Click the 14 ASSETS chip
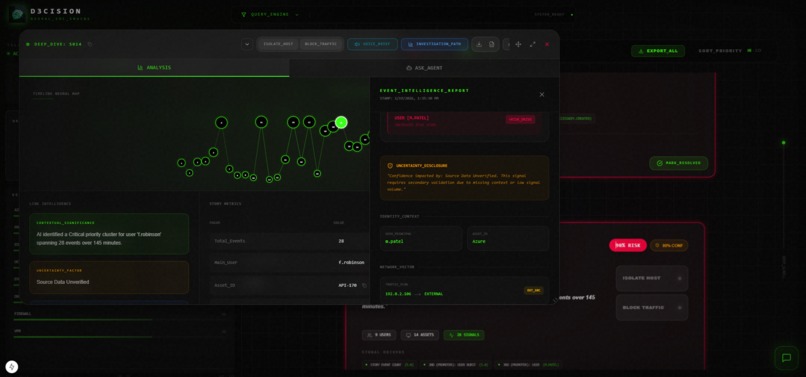Viewport: 806px width, 377px height. tap(419, 335)
